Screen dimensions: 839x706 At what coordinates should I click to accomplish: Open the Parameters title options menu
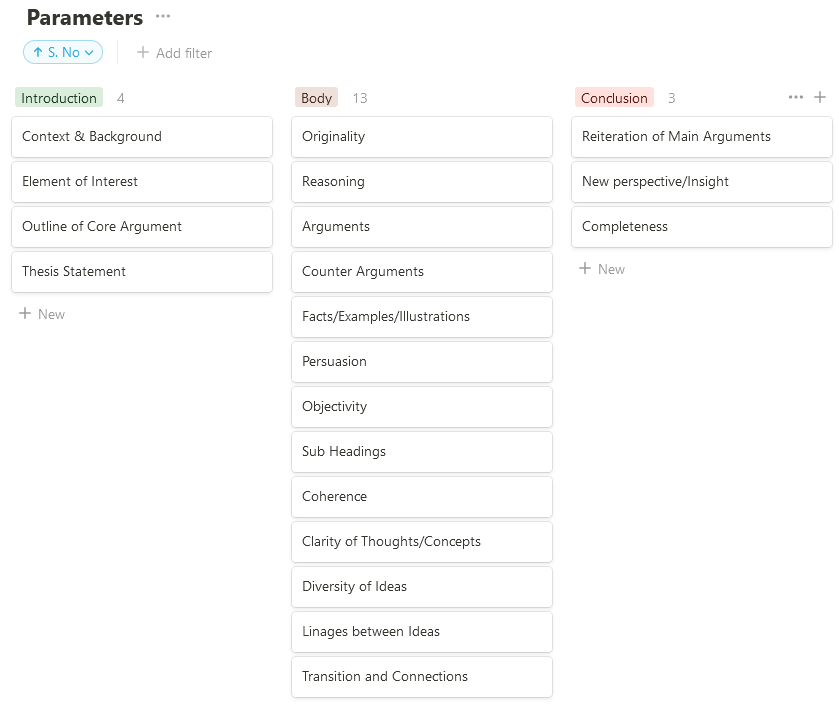click(x=163, y=17)
